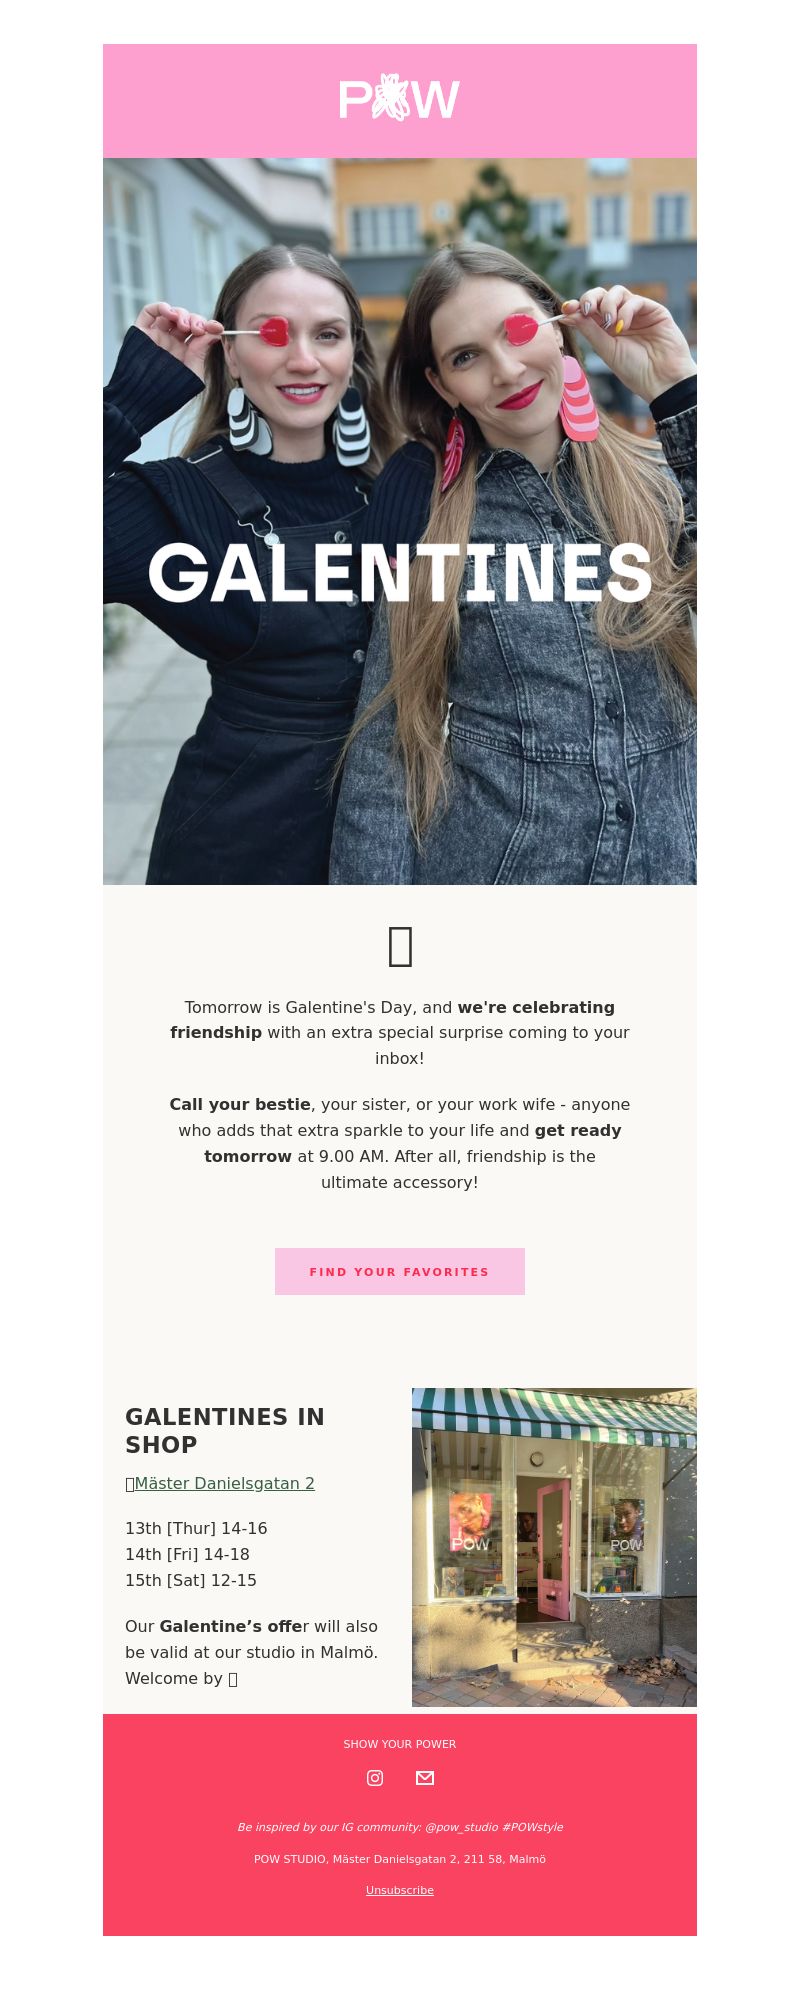Viewport: 800px width, 1999px height.
Task: Open the Mäster Danielsgatan 2 link
Action: point(225,1483)
